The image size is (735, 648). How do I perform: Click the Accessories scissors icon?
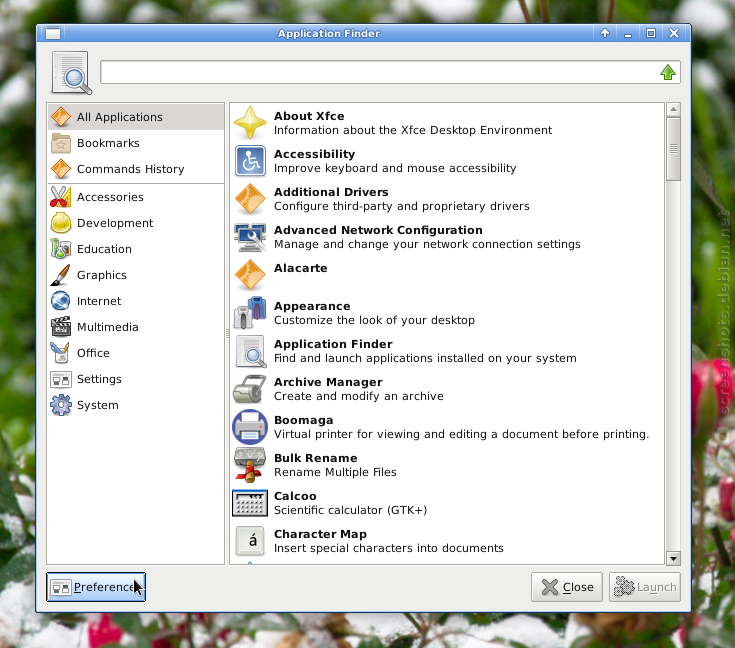click(x=61, y=197)
